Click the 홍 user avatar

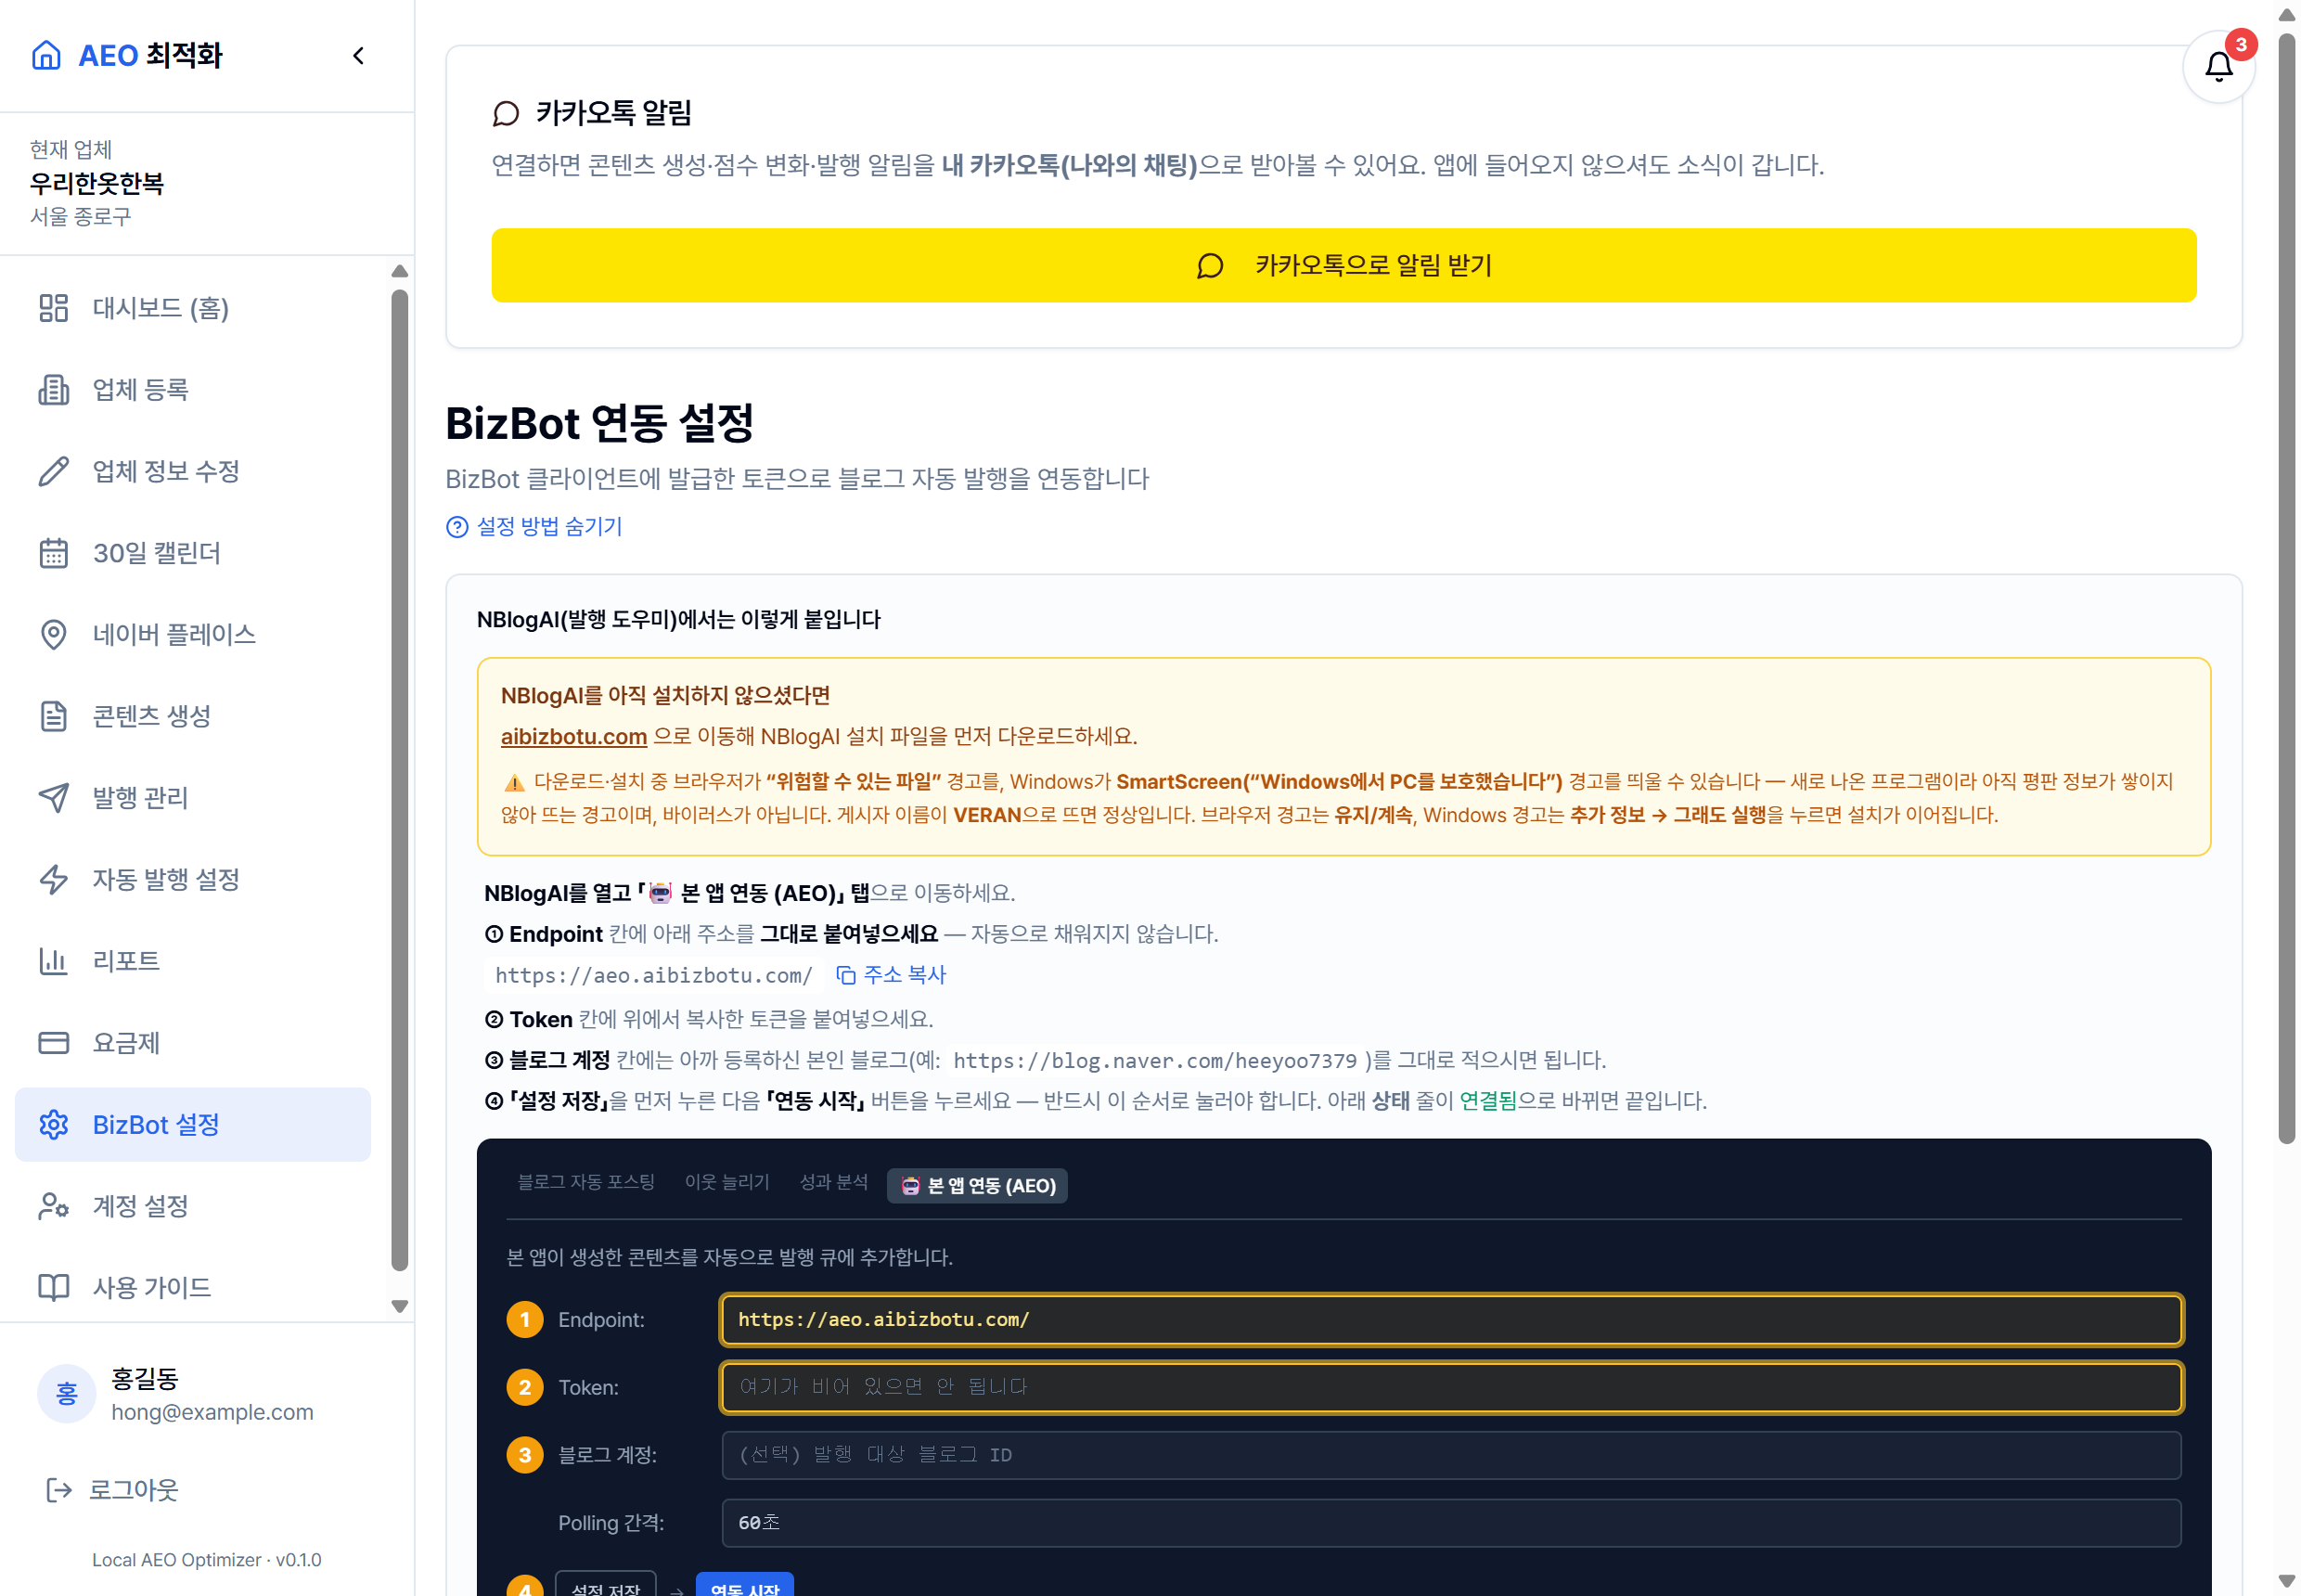(x=67, y=1394)
